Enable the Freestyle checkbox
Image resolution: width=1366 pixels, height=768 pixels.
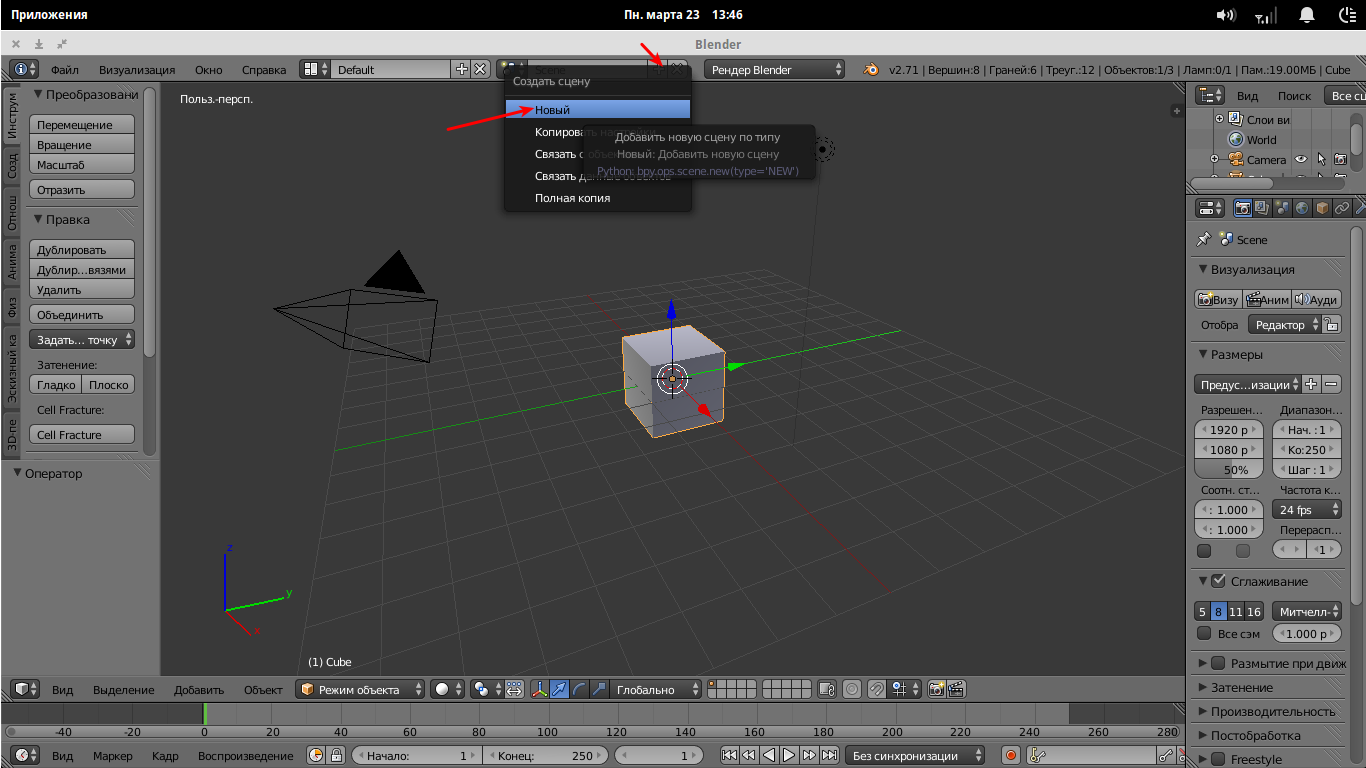pyautogui.click(x=1218, y=759)
